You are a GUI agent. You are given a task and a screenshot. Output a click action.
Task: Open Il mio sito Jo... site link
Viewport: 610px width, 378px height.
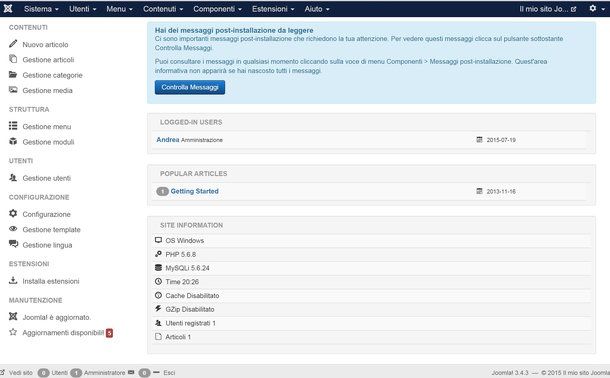tap(547, 9)
